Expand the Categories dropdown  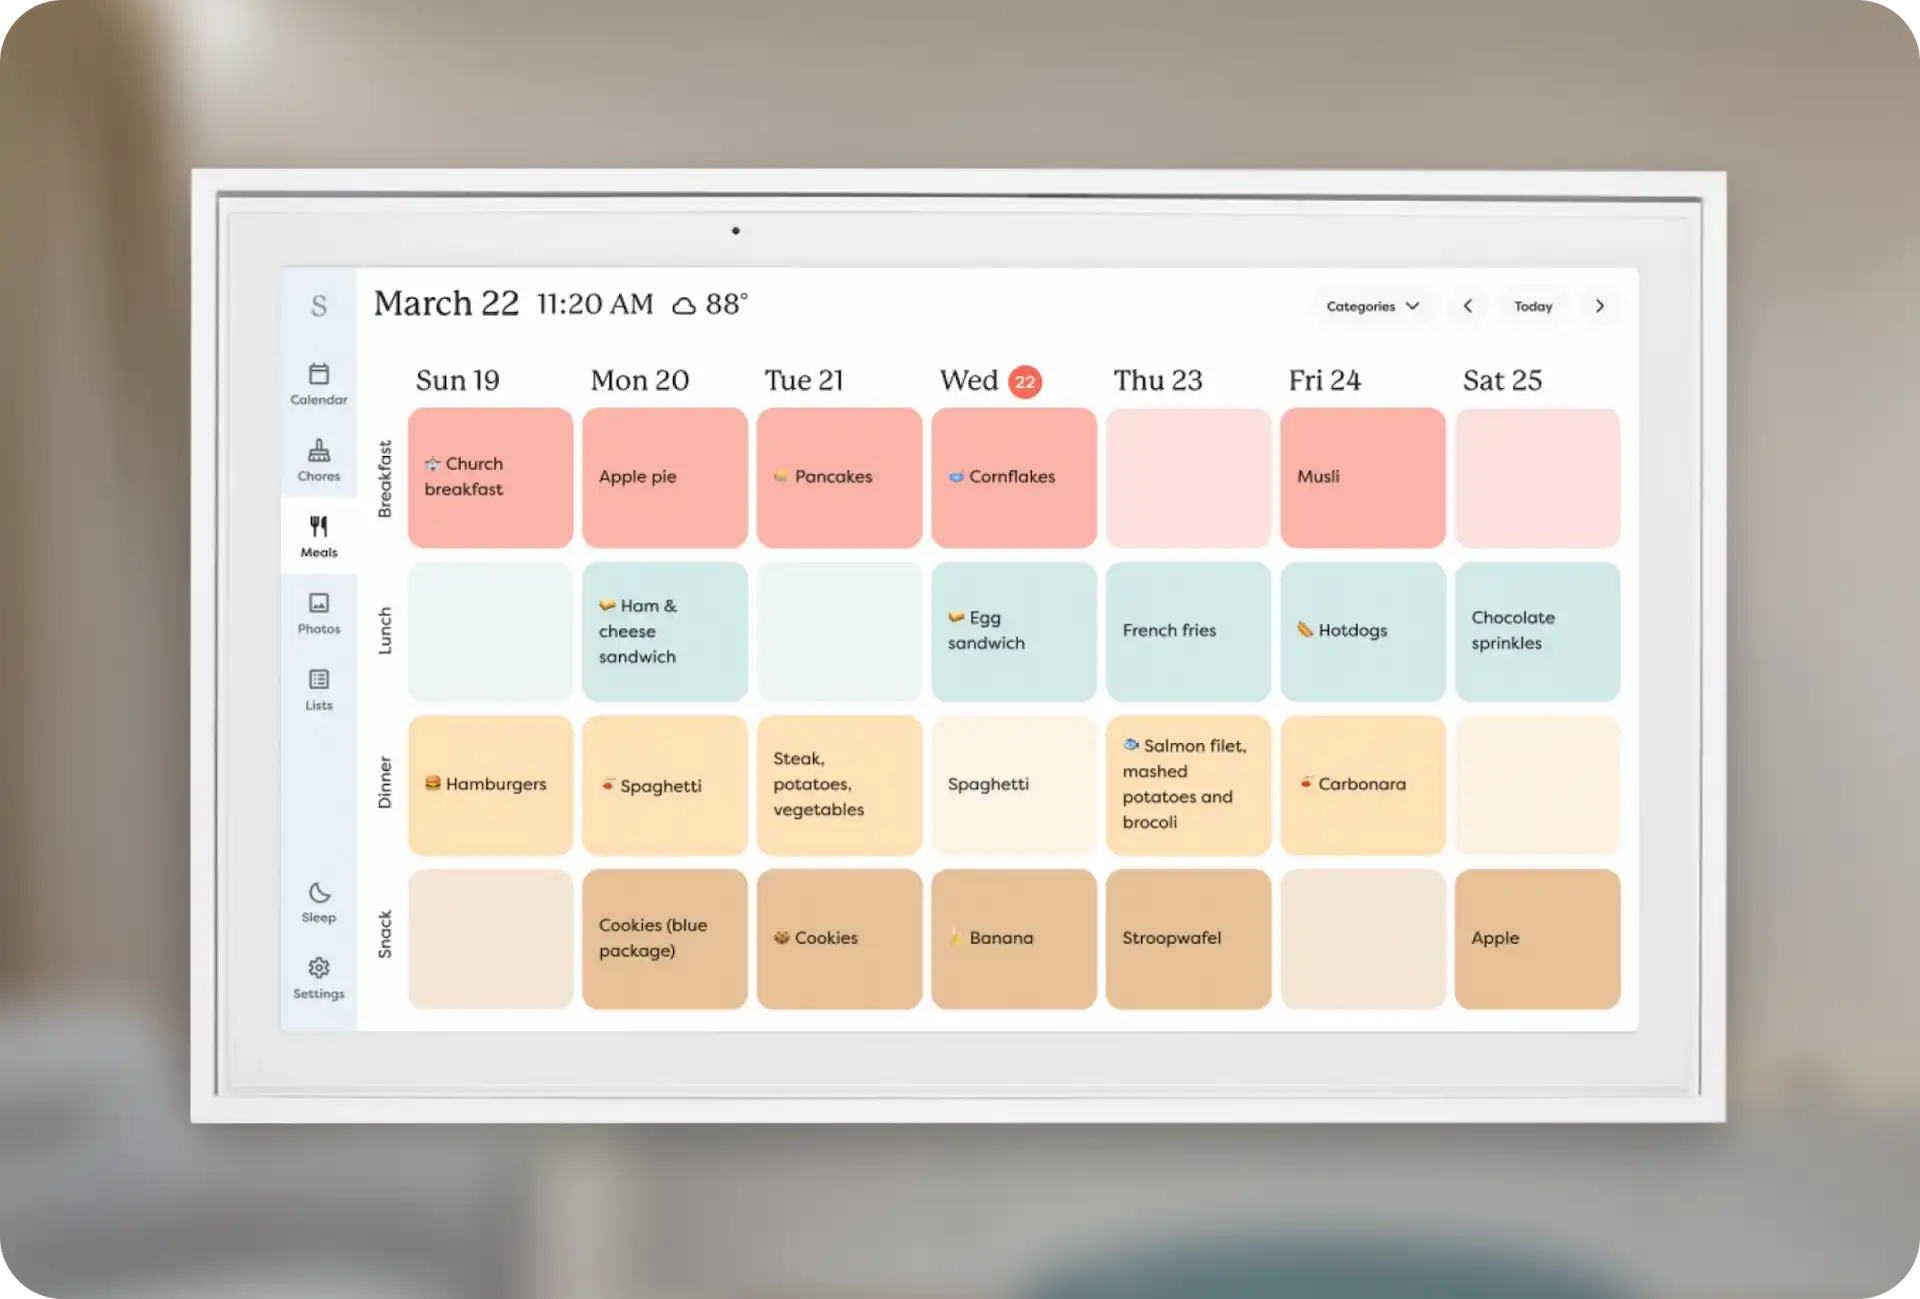1368,306
